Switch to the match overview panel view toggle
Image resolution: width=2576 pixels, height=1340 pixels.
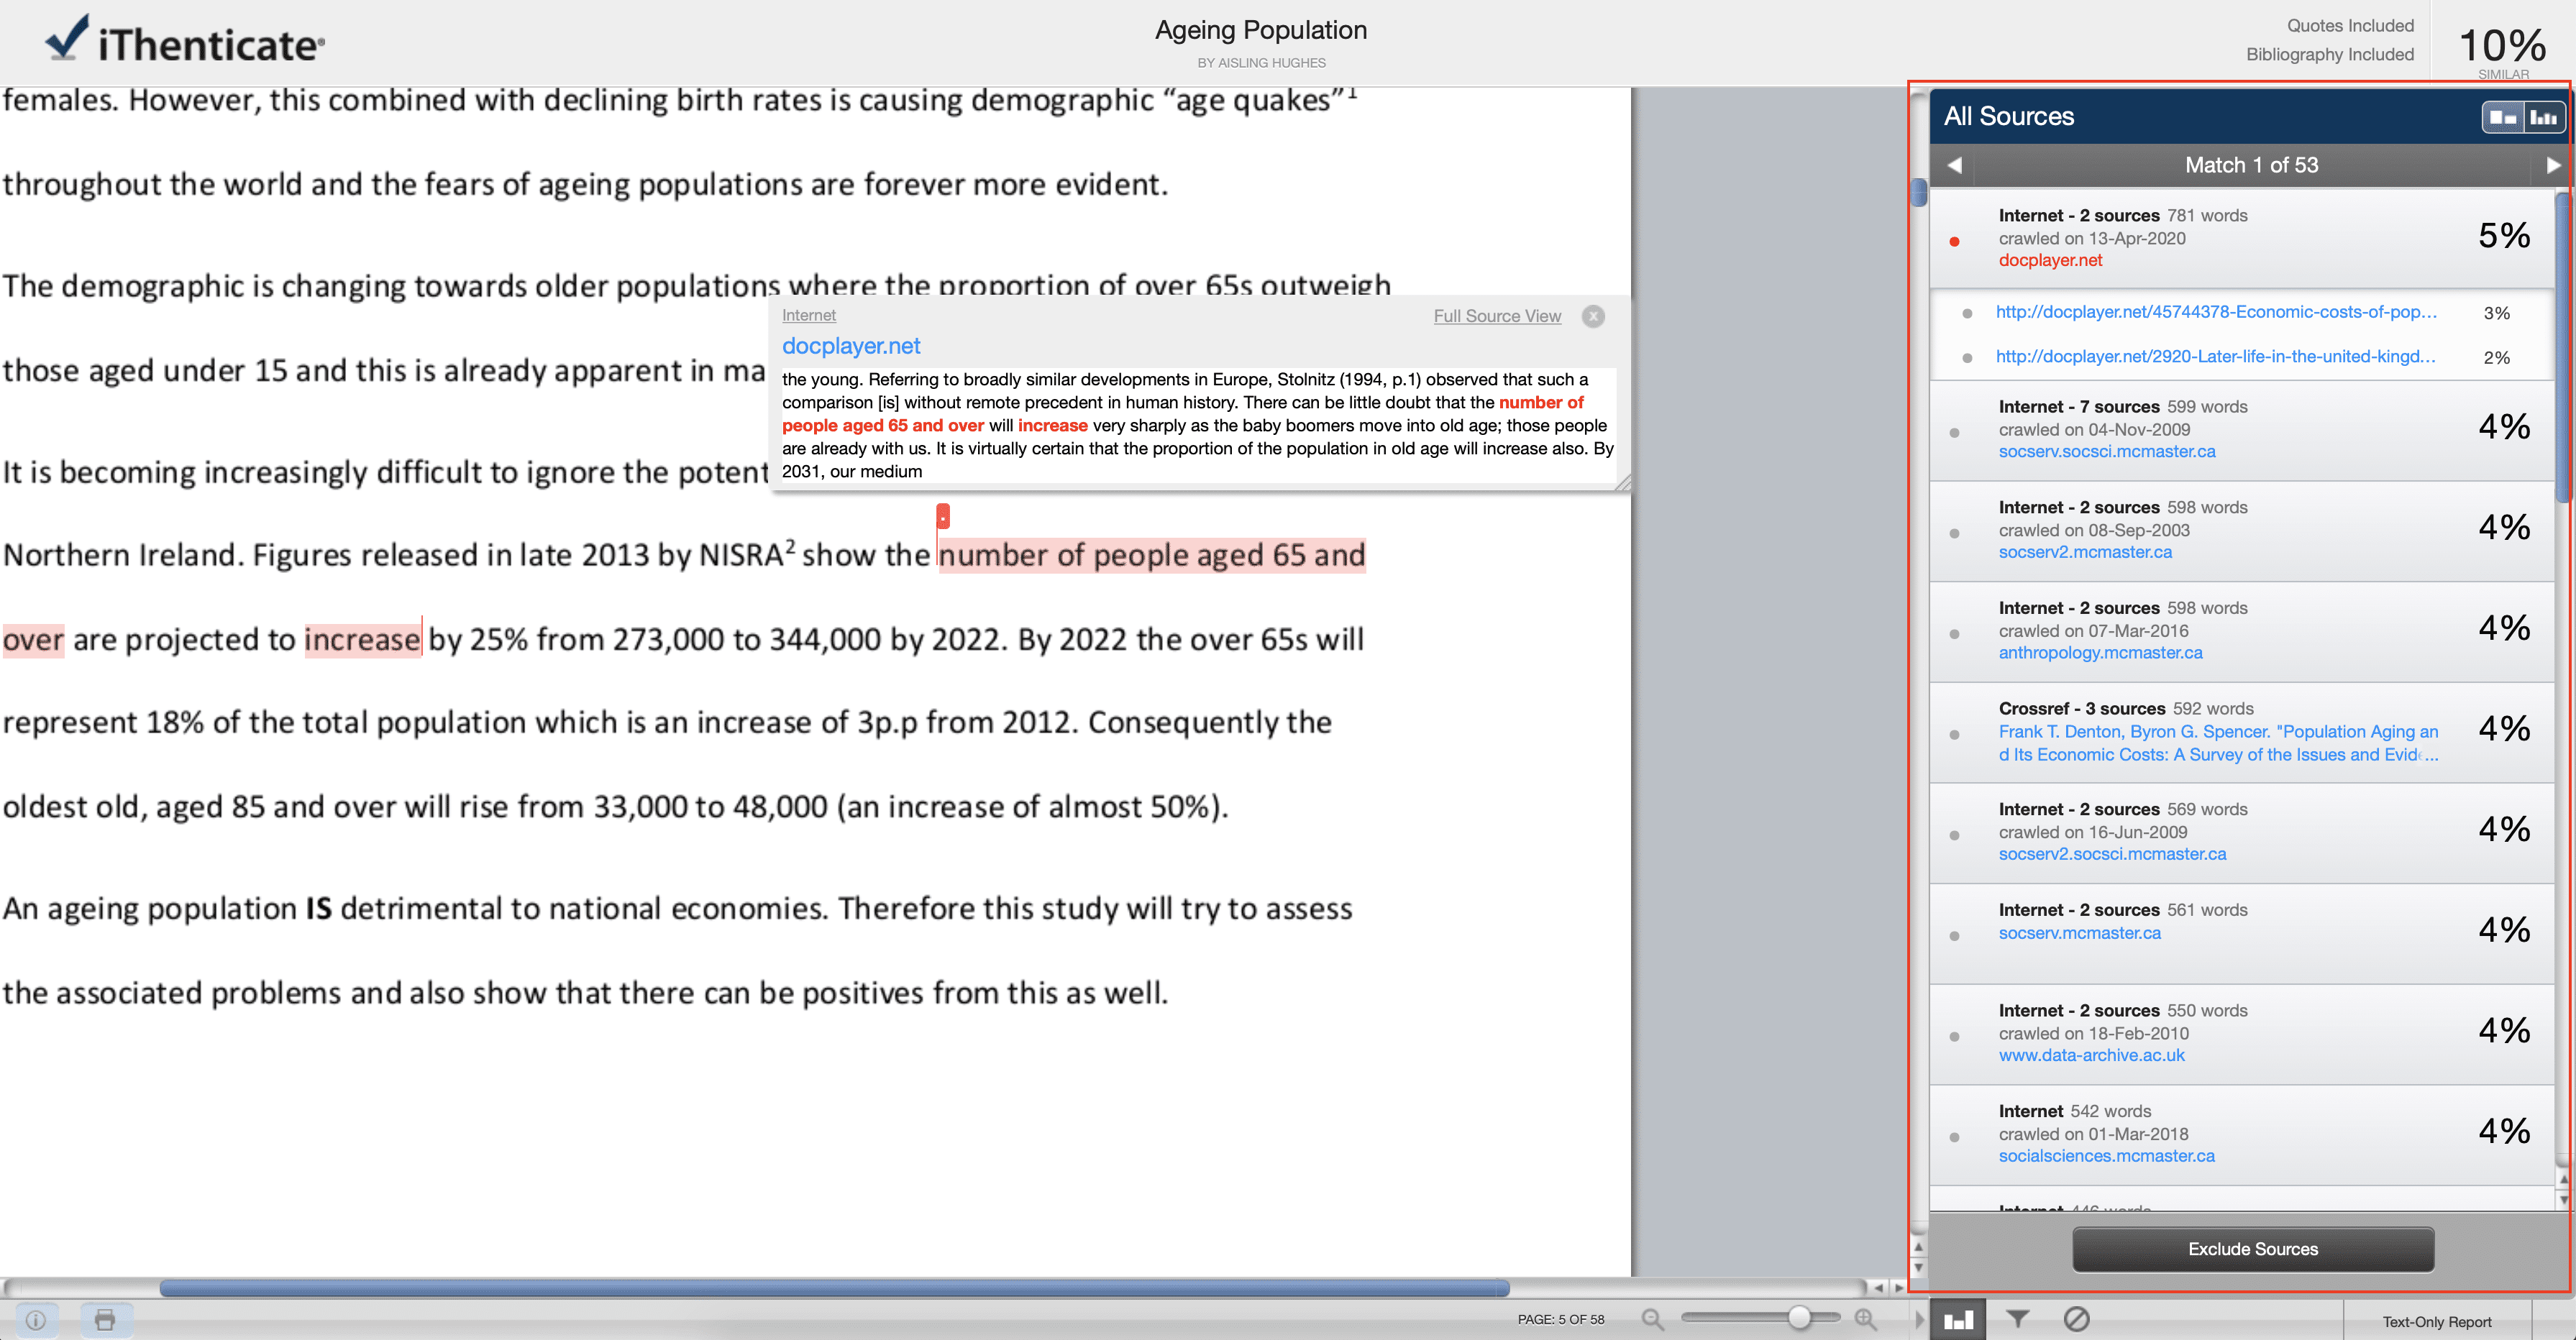click(x=2503, y=117)
